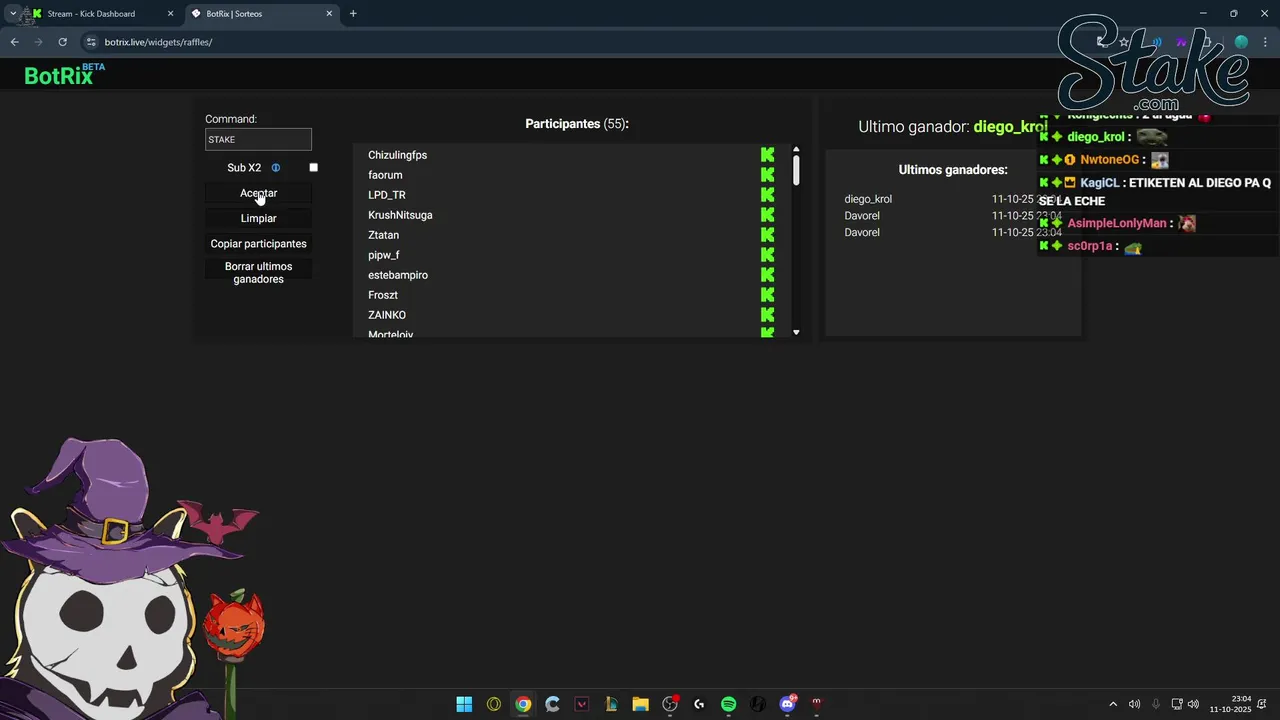Click the Participantes (55) heading
This screenshot has width=1280, height=720.
(577, 124)
